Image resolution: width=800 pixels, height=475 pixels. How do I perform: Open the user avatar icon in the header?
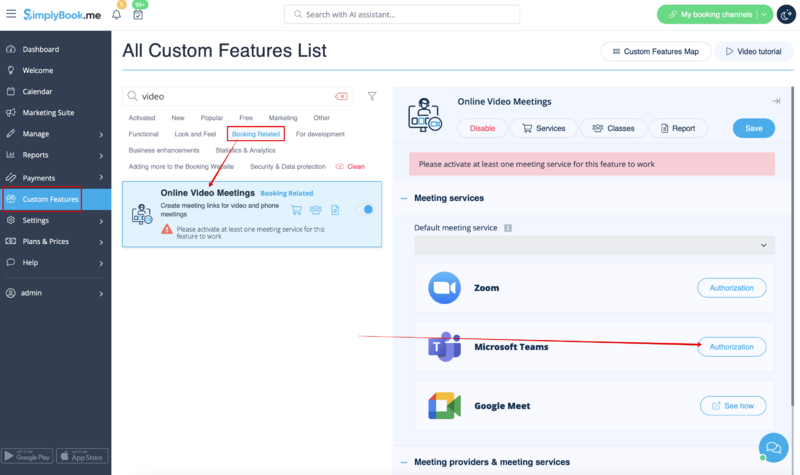coord(786,15)
